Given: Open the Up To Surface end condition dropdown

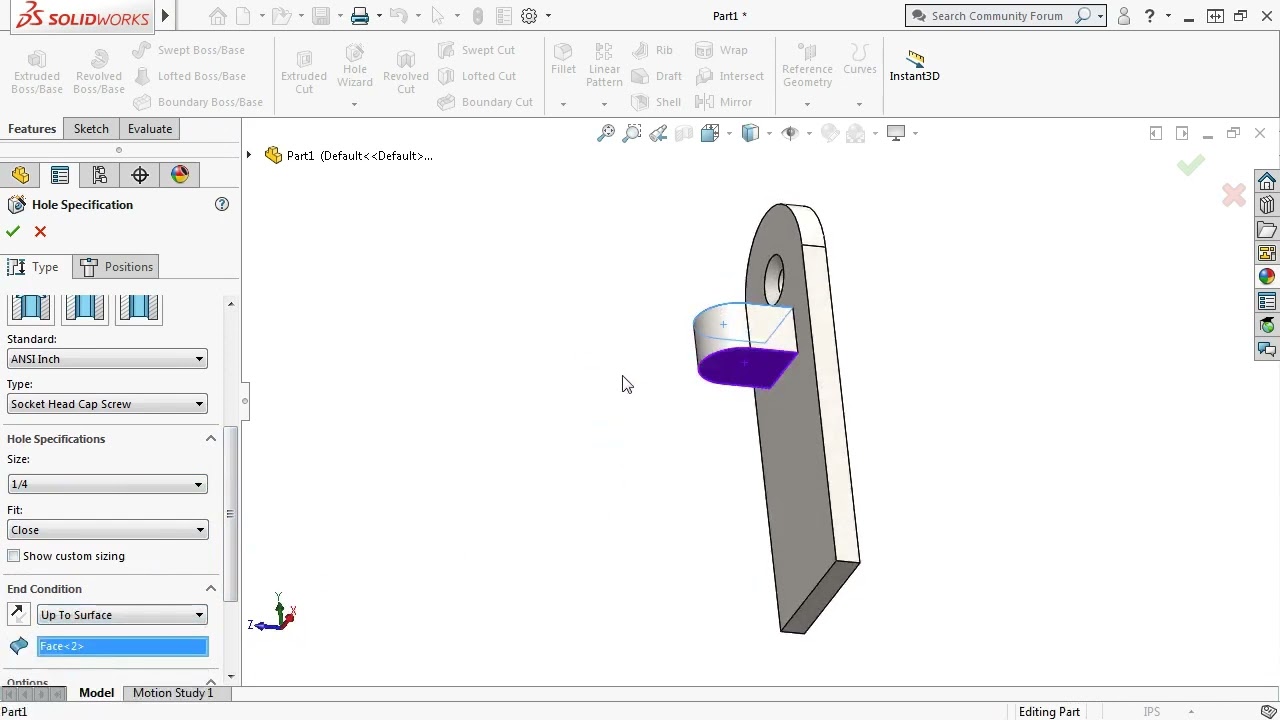Looking at the screenshot, I should (122, 615).
